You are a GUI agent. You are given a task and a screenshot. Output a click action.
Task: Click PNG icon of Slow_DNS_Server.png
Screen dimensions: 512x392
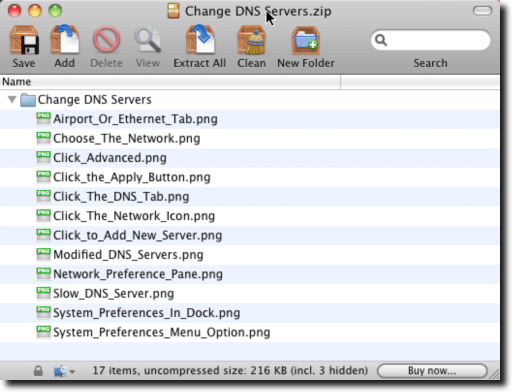(x=43, y=293)
